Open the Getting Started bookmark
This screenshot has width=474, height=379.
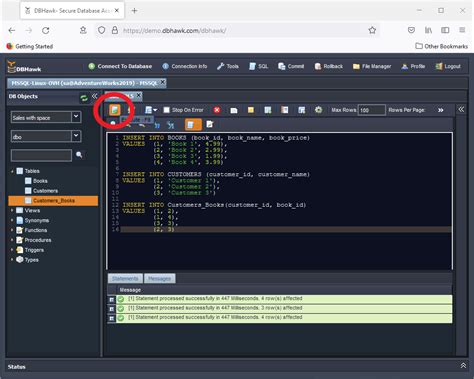[30, 46]
